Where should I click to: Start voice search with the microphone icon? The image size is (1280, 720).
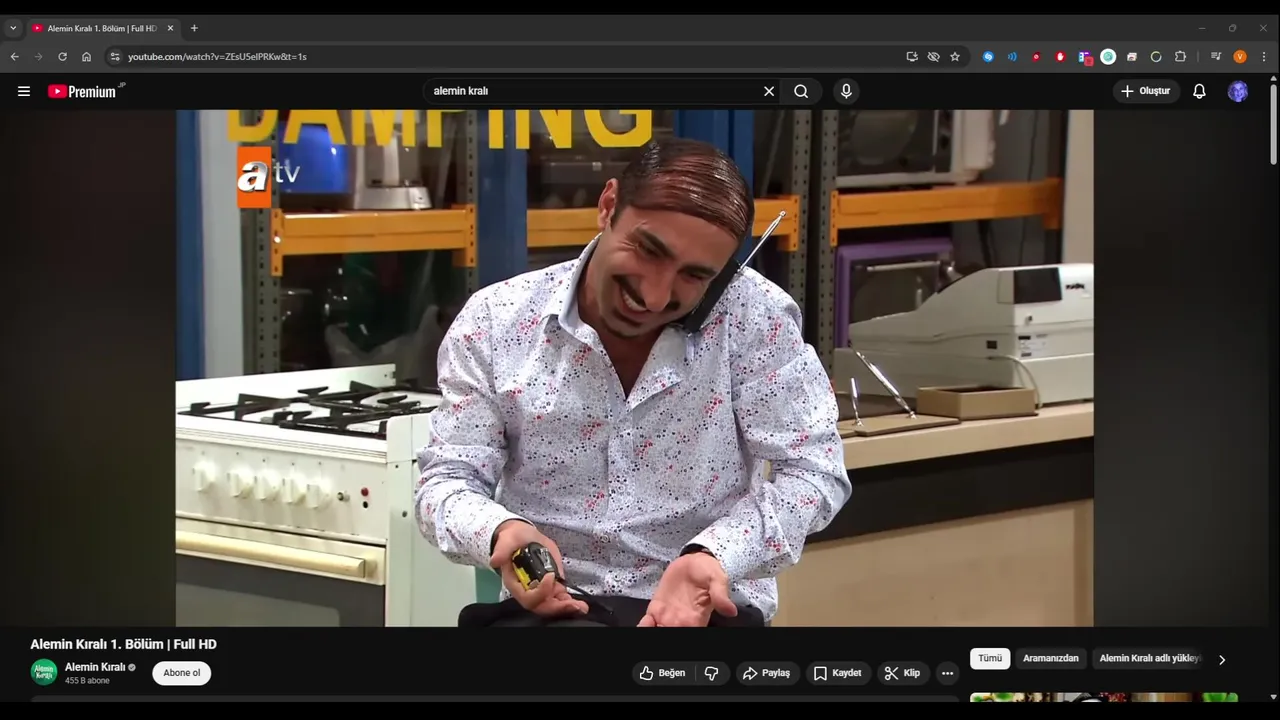(846, 91)
